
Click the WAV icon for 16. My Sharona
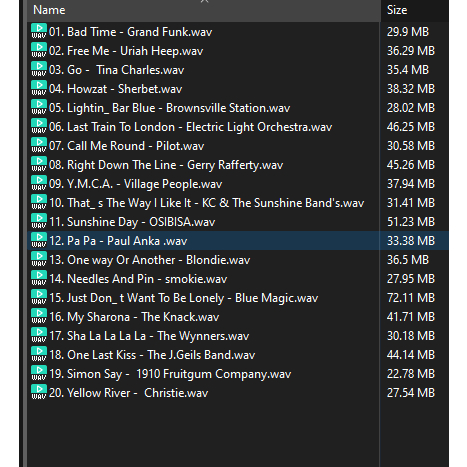(39, 316)
